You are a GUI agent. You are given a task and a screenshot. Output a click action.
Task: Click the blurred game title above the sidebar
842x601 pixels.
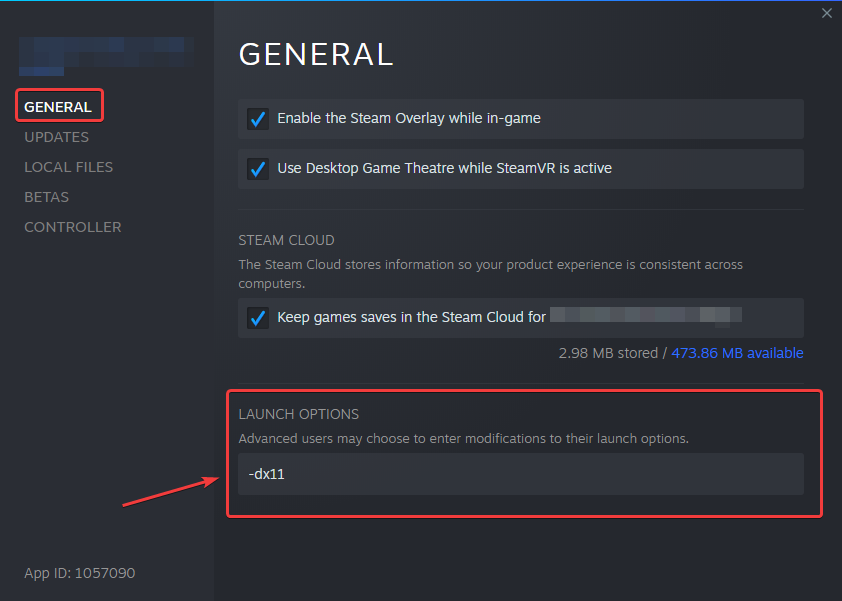(100, 55)
